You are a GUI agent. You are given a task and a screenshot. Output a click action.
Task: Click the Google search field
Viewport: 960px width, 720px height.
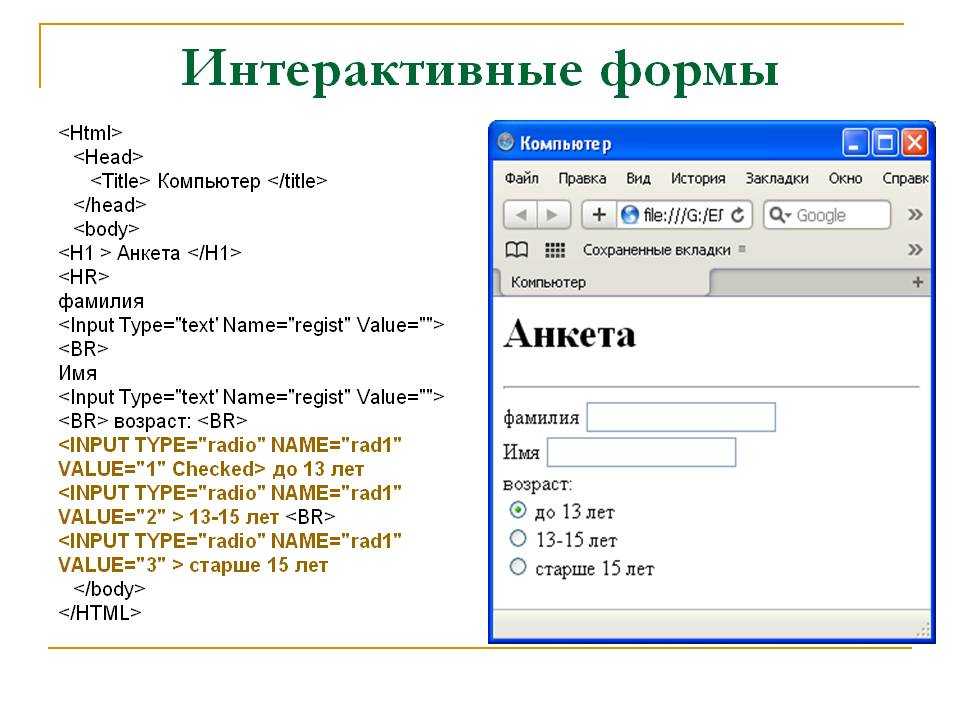tap(827, 215)
